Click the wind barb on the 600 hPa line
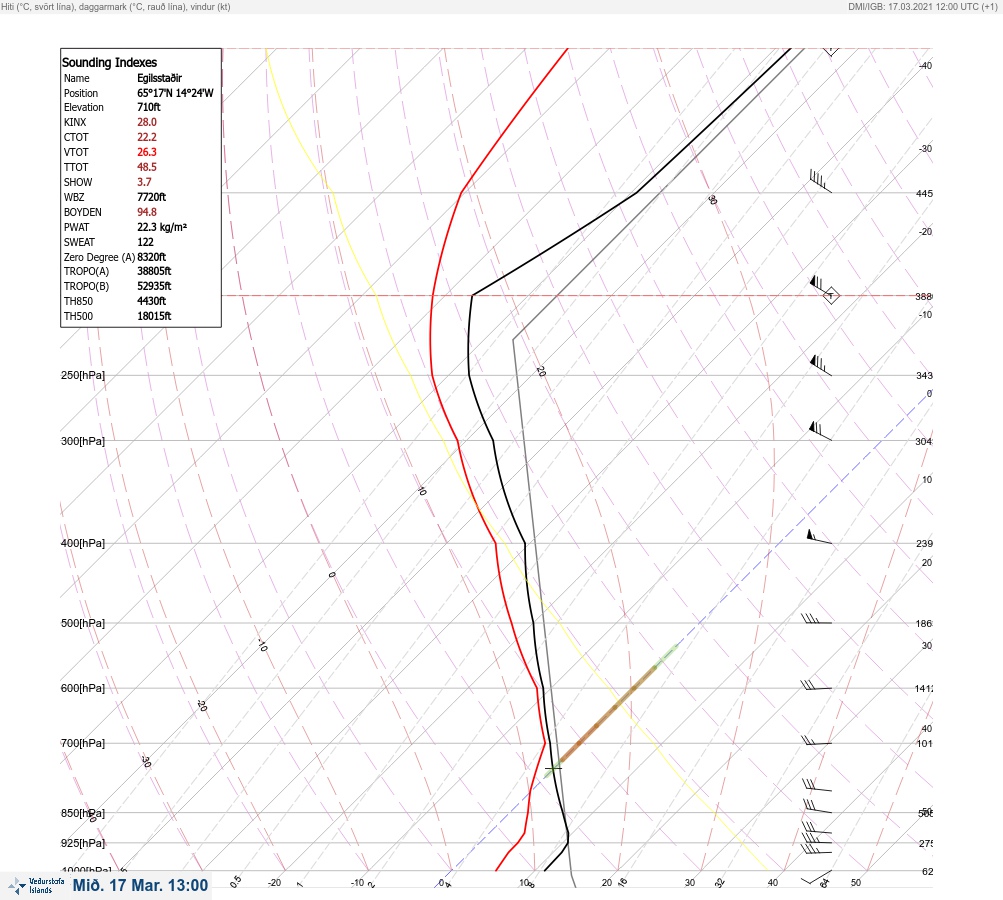This screenshot has width=1003, height=900. coord(816,685)
